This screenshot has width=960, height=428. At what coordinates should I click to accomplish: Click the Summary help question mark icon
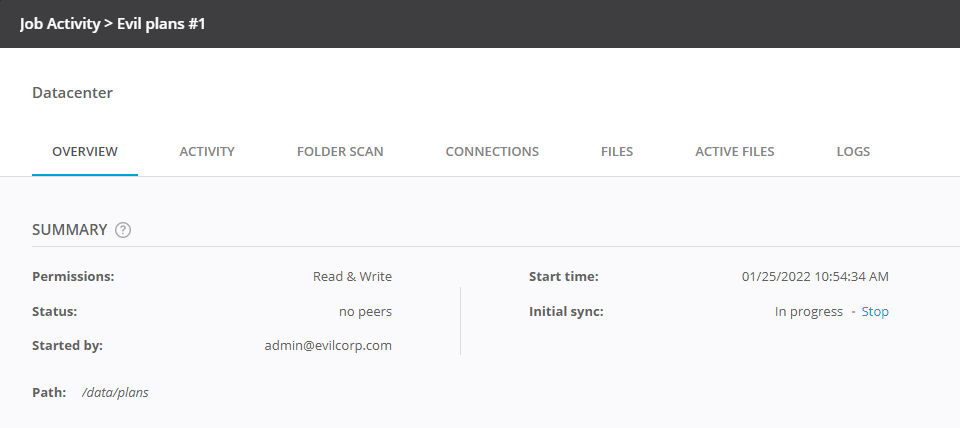(x=123, y=230)
